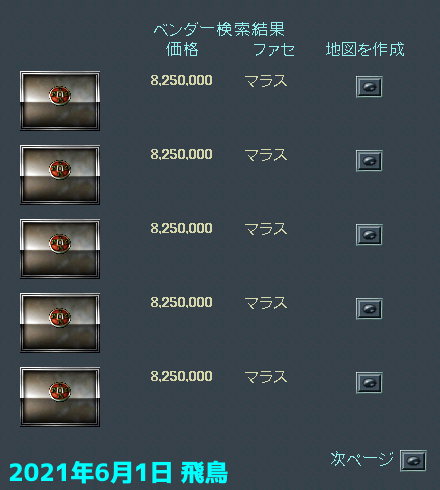Click the マラス facet in the fourth row
The width and height of the screenshot is (440, 490).
[266, 303]
